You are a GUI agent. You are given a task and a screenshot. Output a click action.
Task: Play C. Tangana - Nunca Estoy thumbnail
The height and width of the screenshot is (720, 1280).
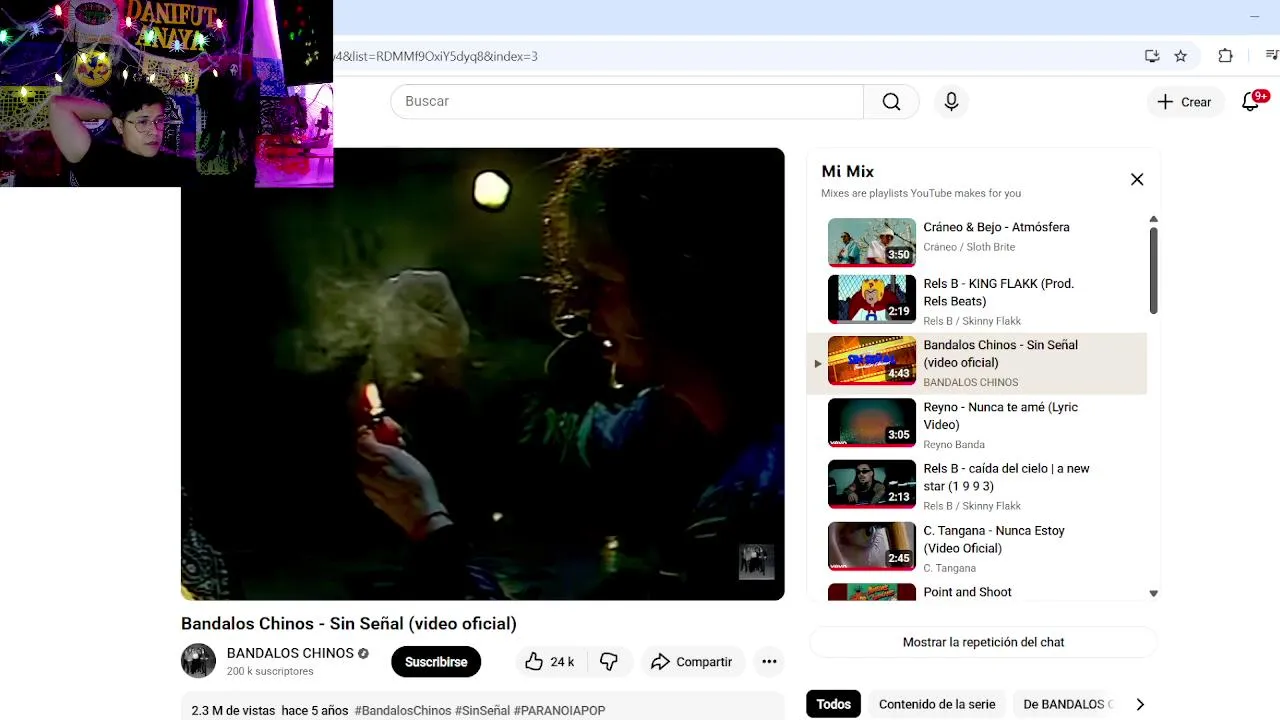[x=872, y=546]
